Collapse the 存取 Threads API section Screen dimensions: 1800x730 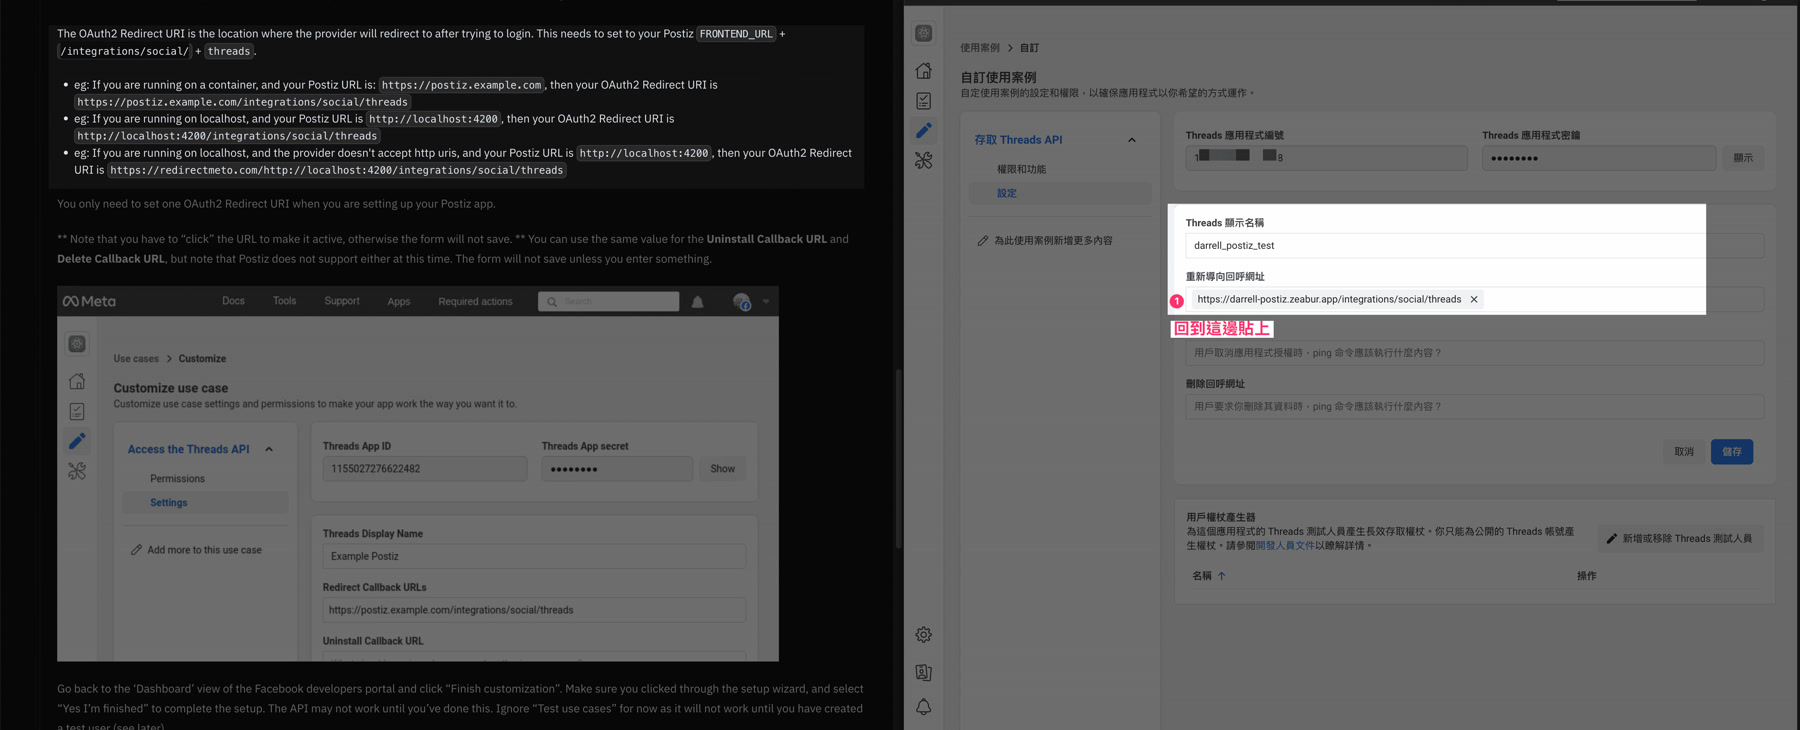click(x=1132, y=140)
